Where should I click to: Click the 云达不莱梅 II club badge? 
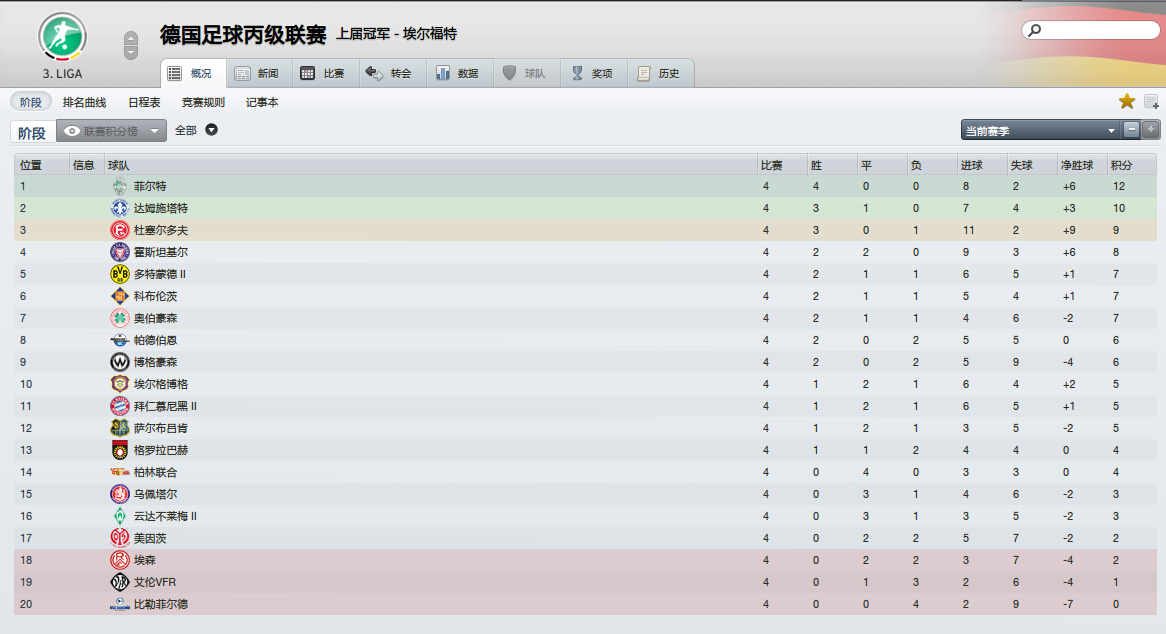coord(119,516)
